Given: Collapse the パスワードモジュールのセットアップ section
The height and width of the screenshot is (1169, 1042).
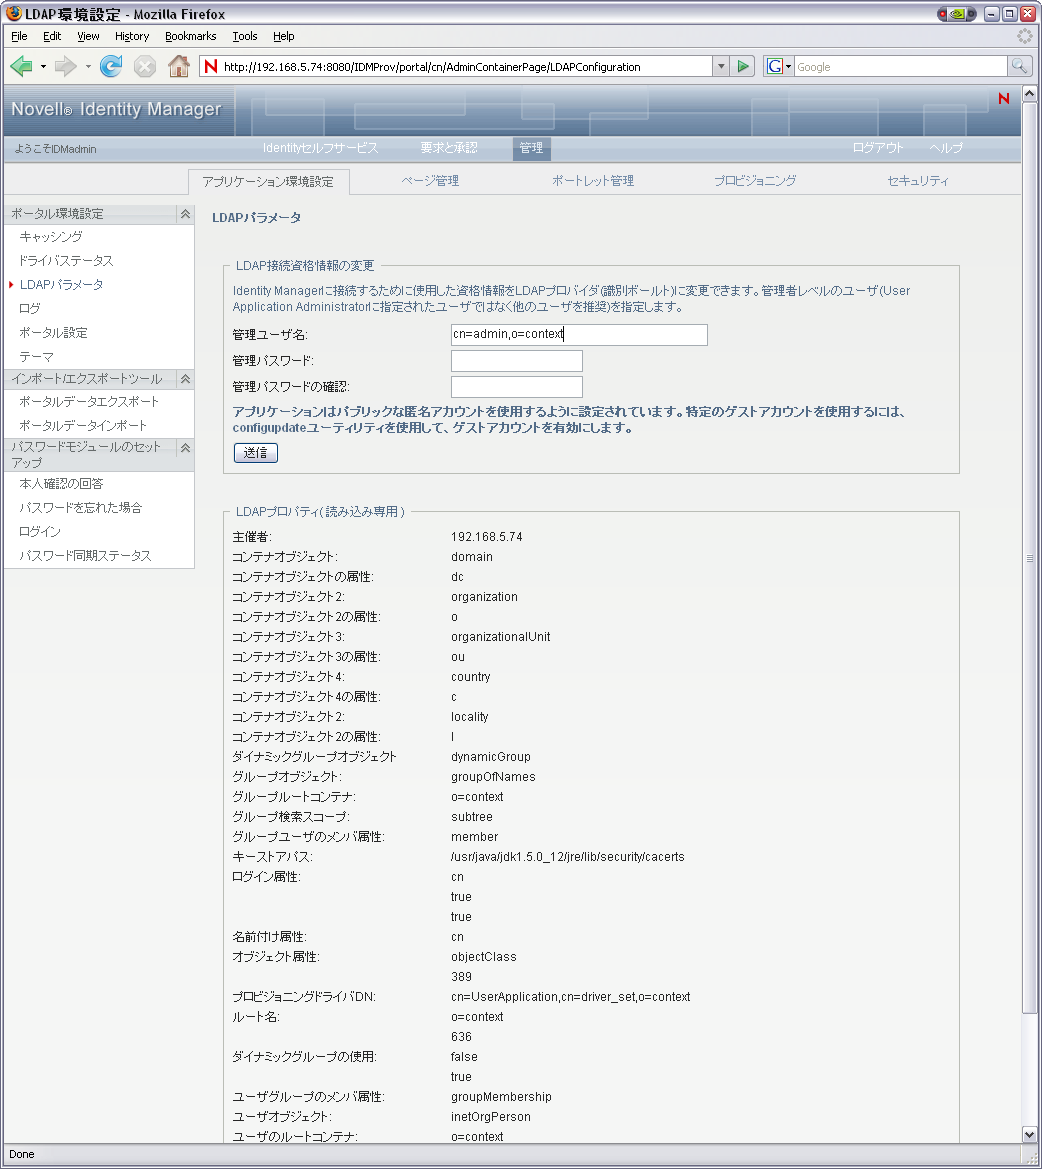Looking at the screenshot, I should click(185, 447).
